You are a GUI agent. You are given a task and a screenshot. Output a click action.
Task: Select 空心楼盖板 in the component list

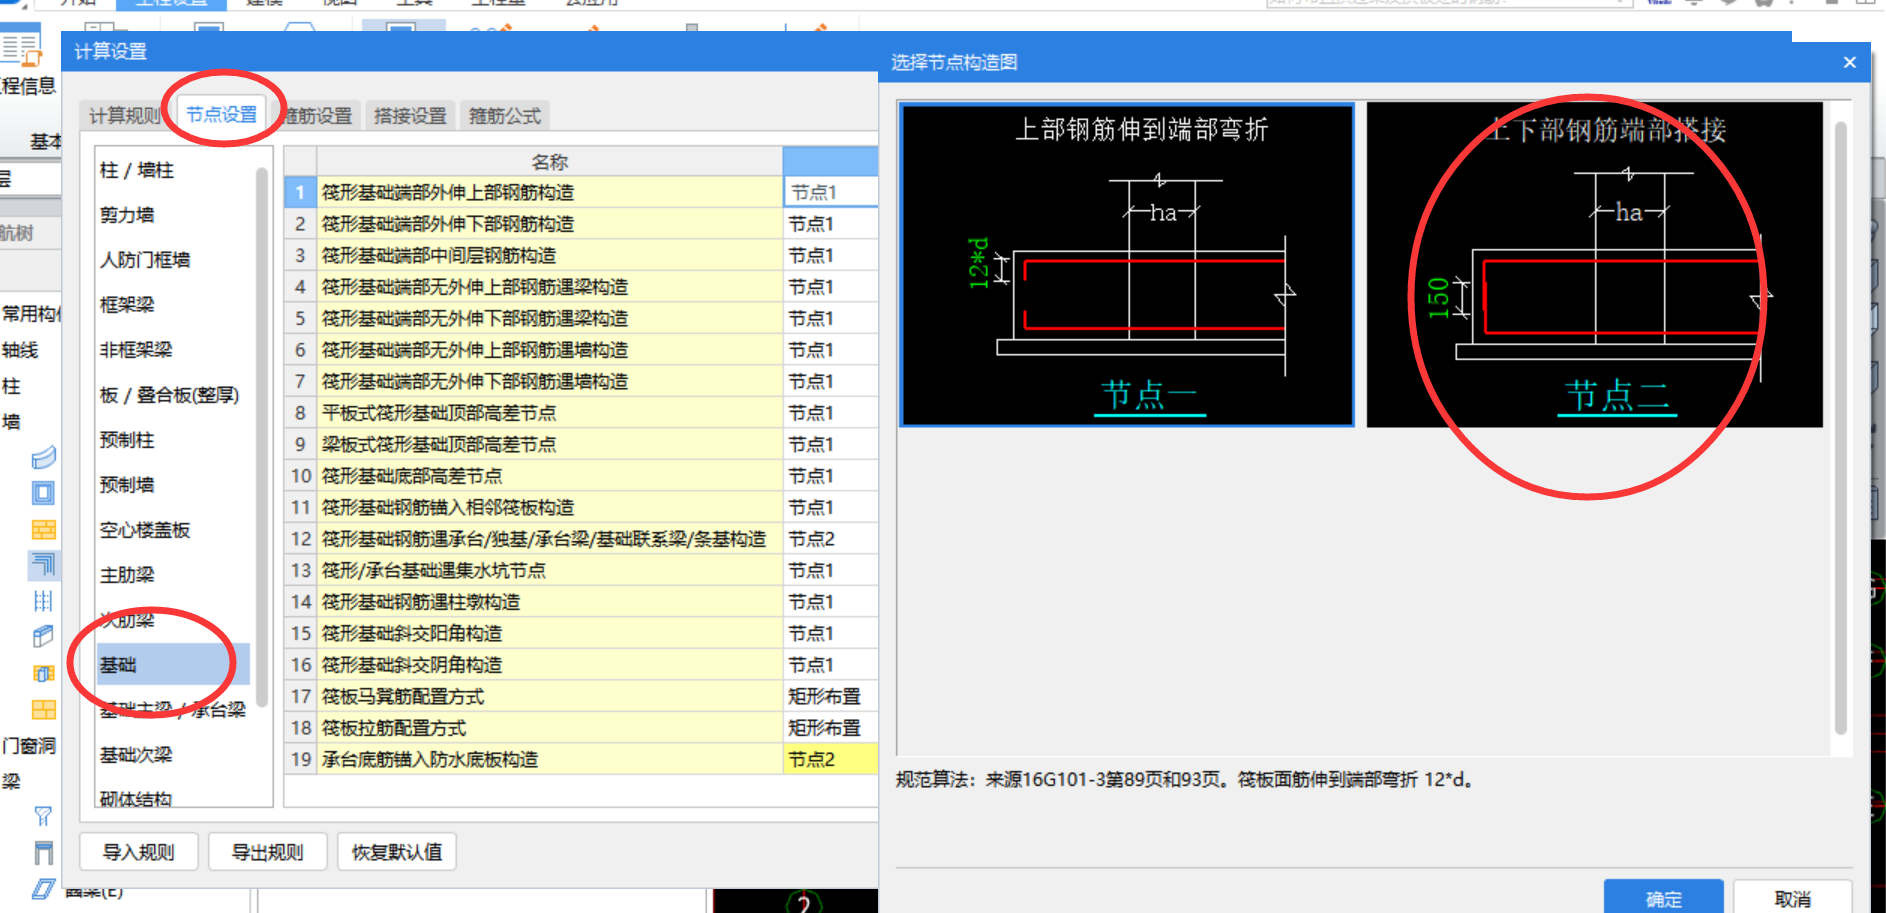[145, 530]
